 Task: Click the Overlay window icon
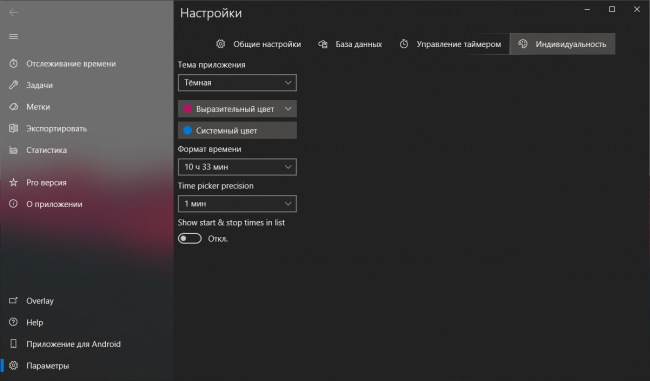click(13, 301)
